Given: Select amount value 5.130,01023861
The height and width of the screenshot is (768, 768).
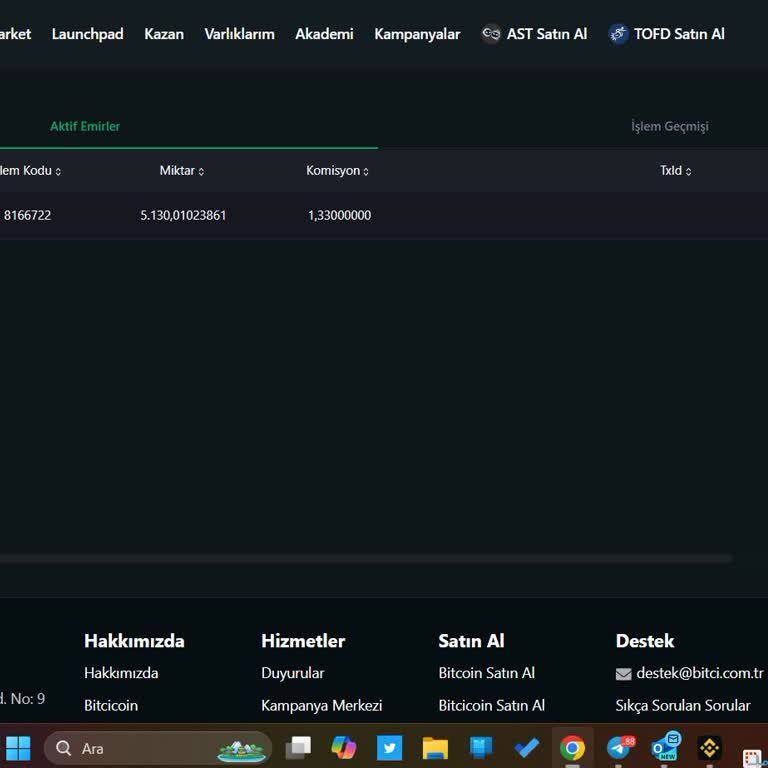Looking at the screenshot, I should pyautogui.click(x=183, y=216).
